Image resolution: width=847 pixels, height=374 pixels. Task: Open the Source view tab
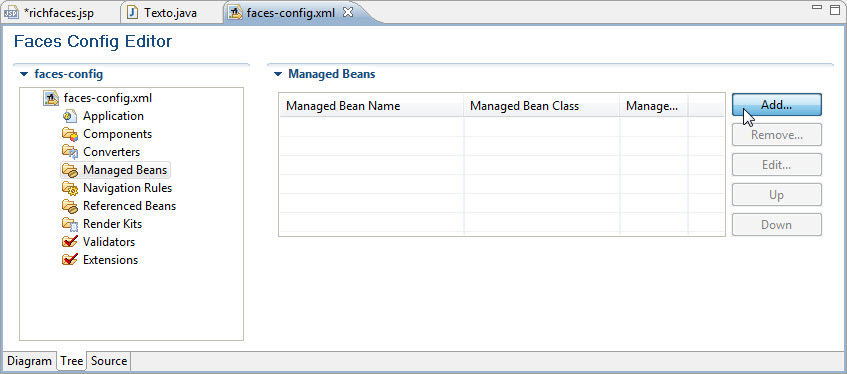109,361
